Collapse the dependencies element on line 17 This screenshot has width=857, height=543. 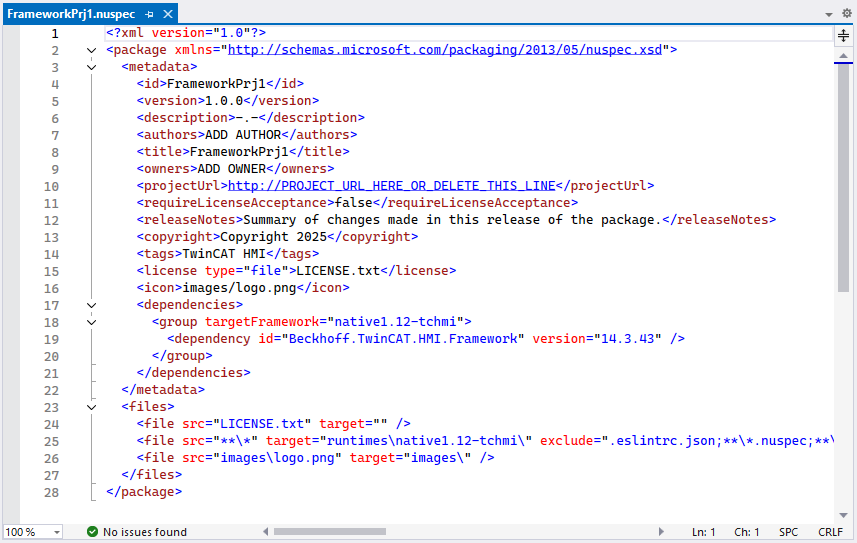click(91, 305)
